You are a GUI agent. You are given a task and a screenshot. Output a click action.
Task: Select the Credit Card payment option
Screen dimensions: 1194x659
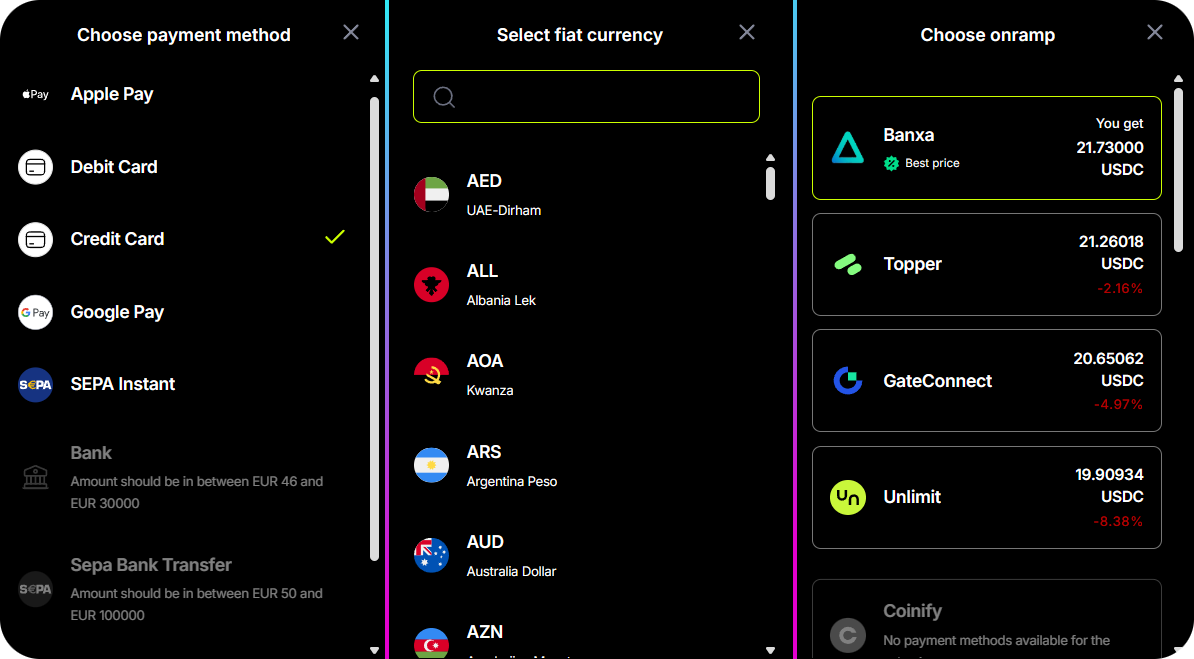(118, 239)
